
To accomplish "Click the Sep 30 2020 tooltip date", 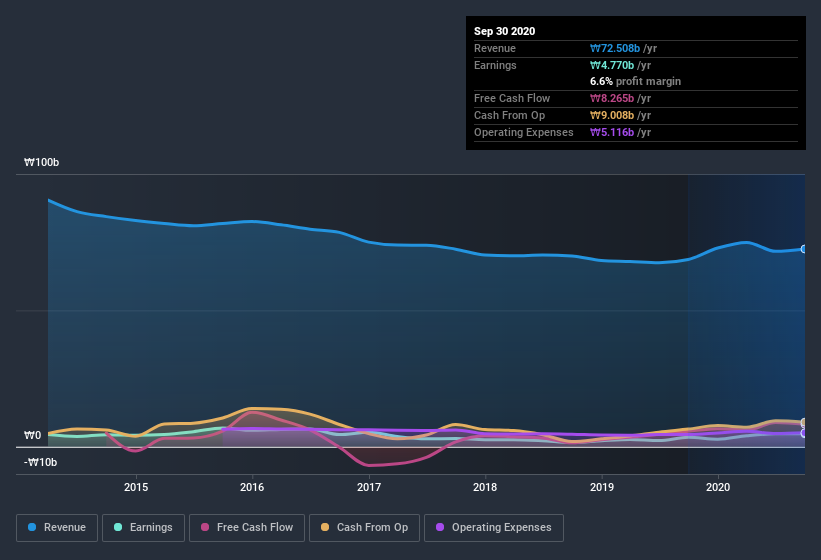I will click(504, 31).
